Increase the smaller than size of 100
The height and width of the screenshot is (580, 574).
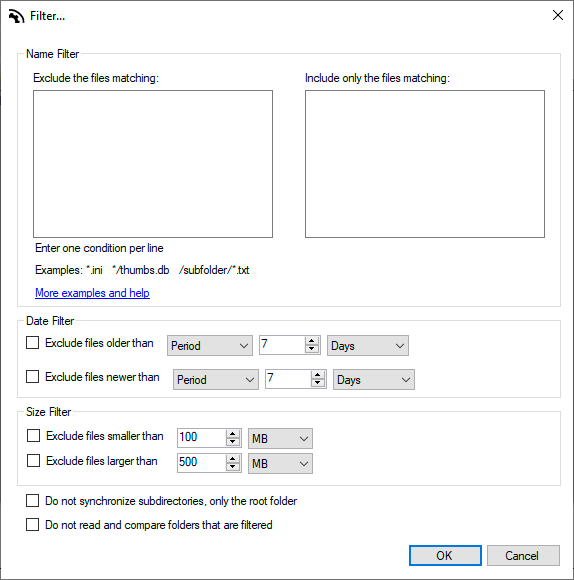coord(233,434)
